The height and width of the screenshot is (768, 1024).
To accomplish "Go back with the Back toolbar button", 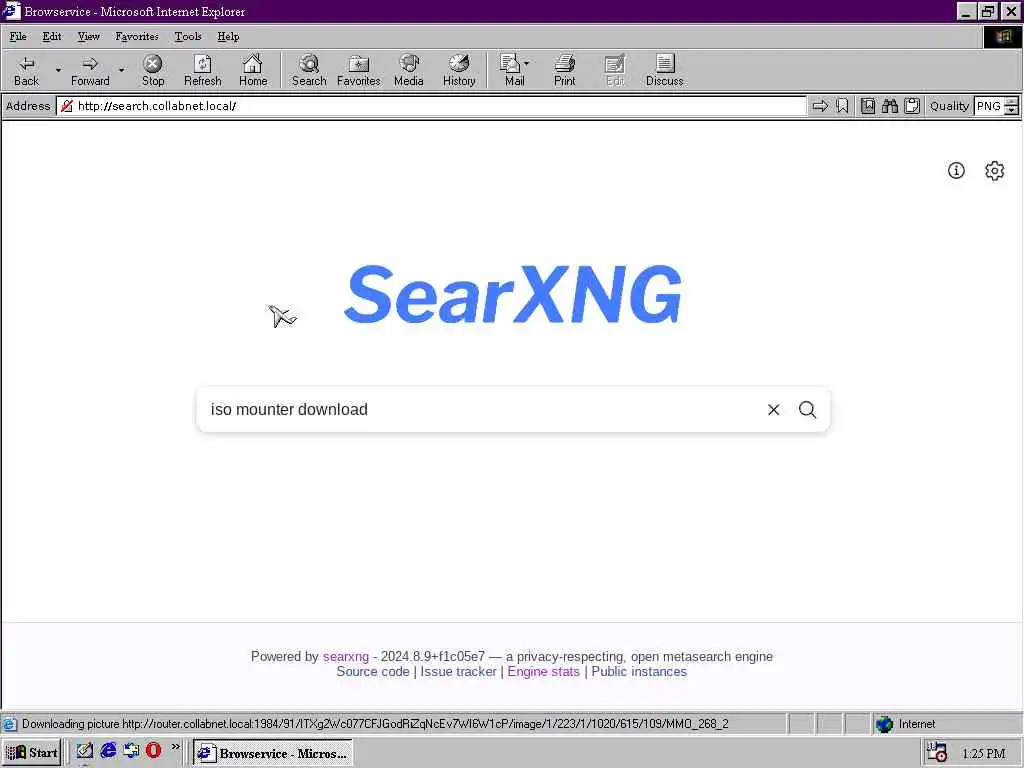I will coord(27,71).
